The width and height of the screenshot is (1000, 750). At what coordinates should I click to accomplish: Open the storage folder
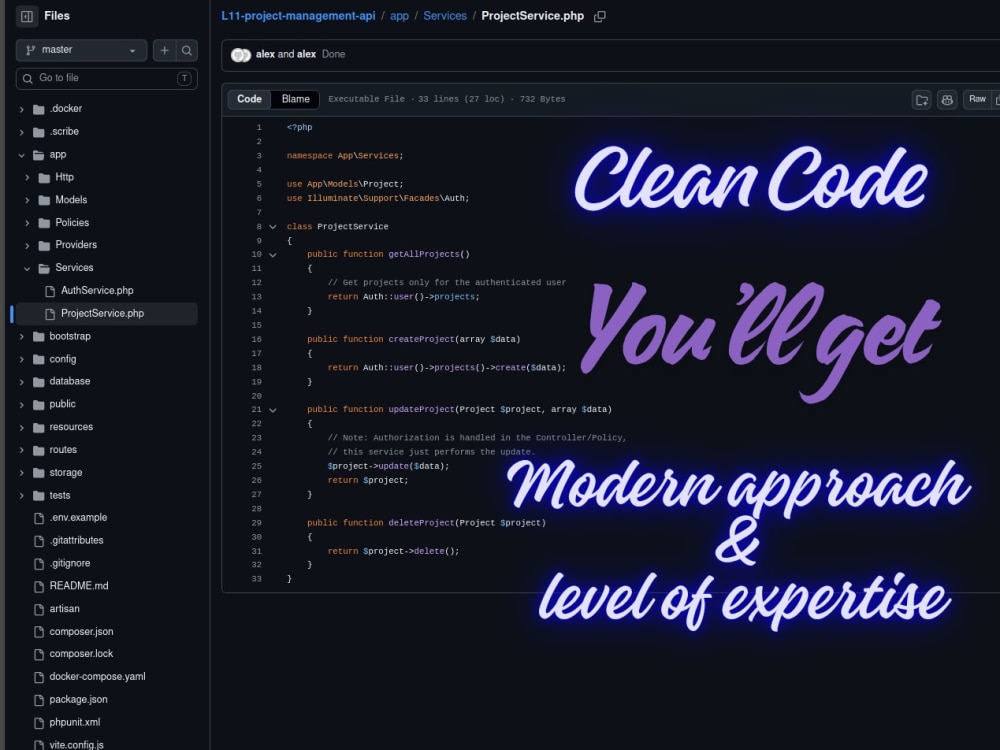66,473
